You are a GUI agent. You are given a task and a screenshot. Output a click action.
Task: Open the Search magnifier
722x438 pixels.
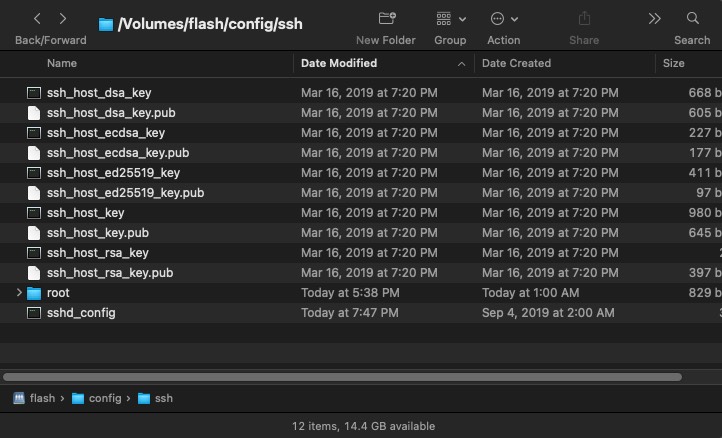(693, 18)
